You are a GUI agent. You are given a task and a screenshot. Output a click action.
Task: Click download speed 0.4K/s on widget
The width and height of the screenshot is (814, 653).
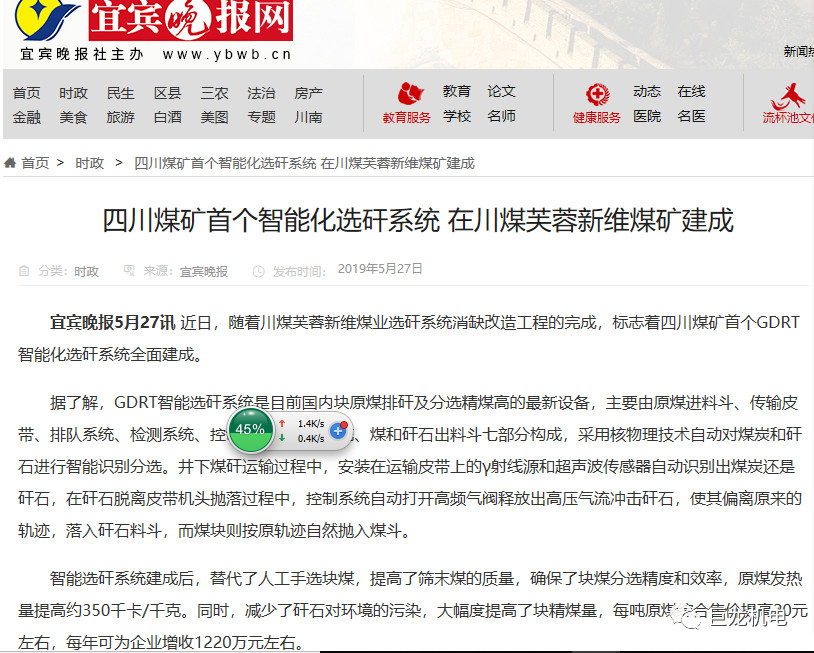click(311, 439)
